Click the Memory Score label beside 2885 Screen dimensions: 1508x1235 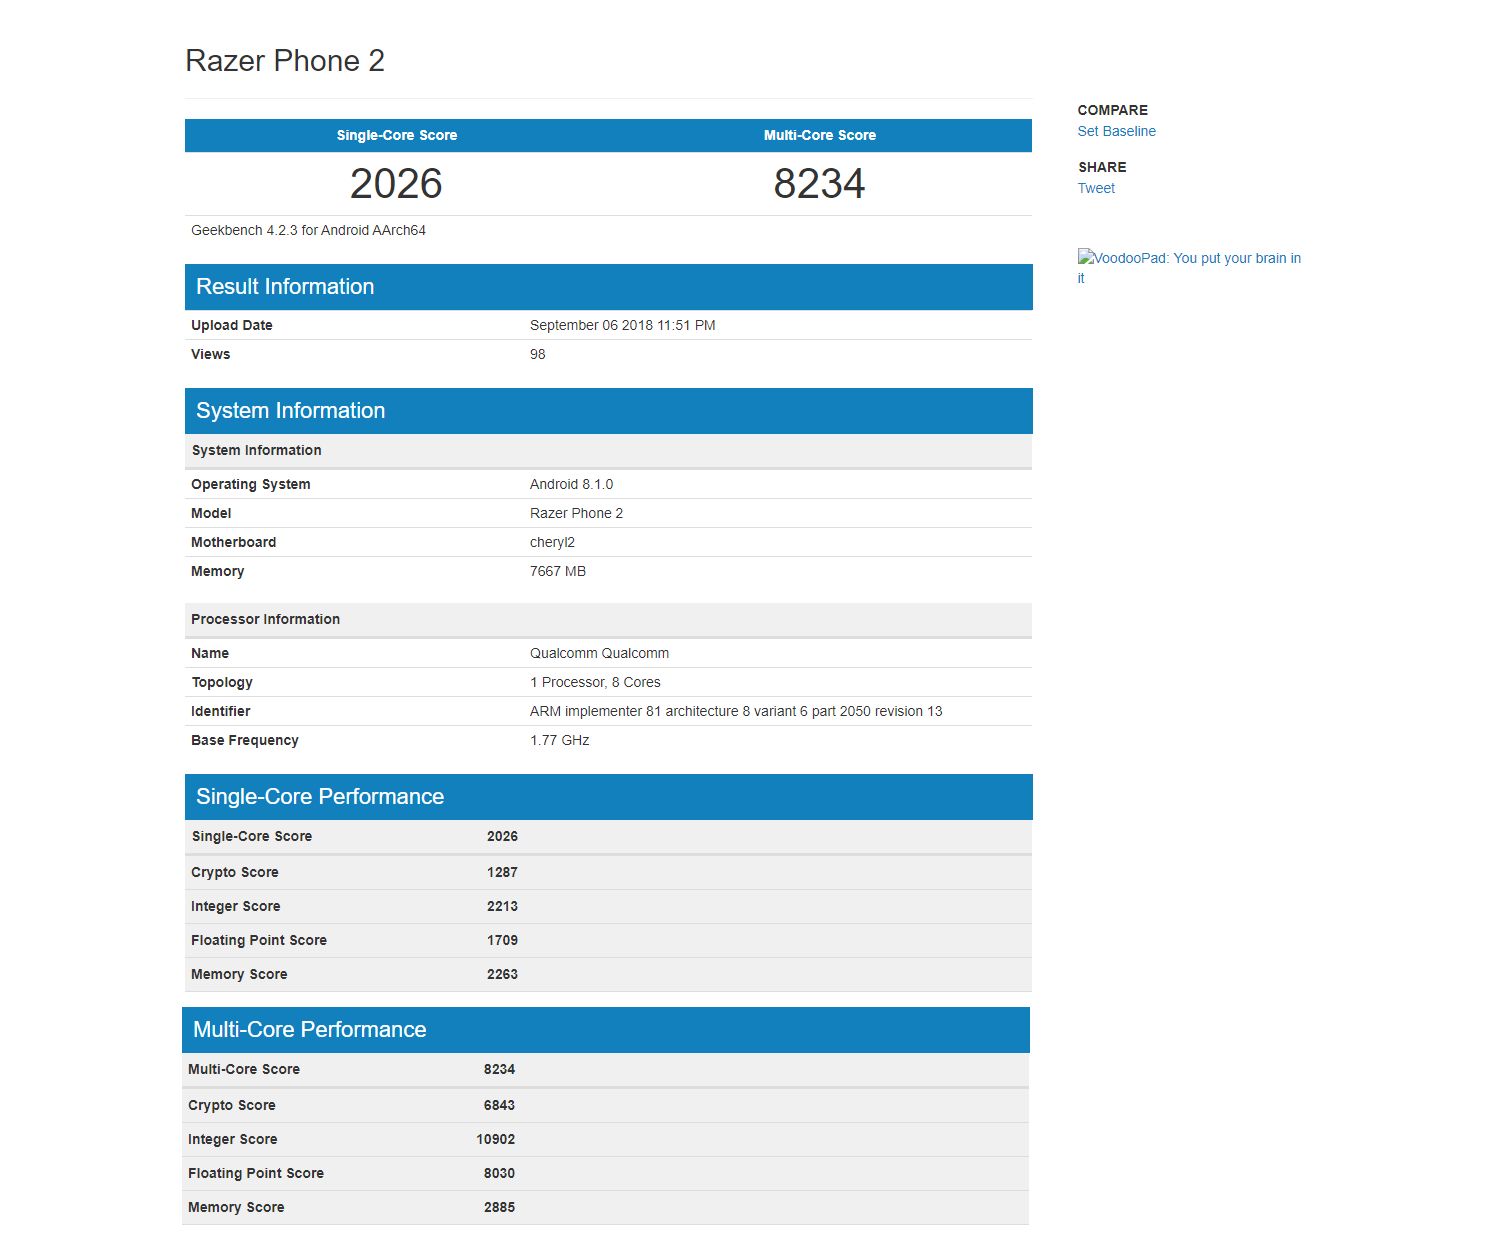(x=236, y=1207)
